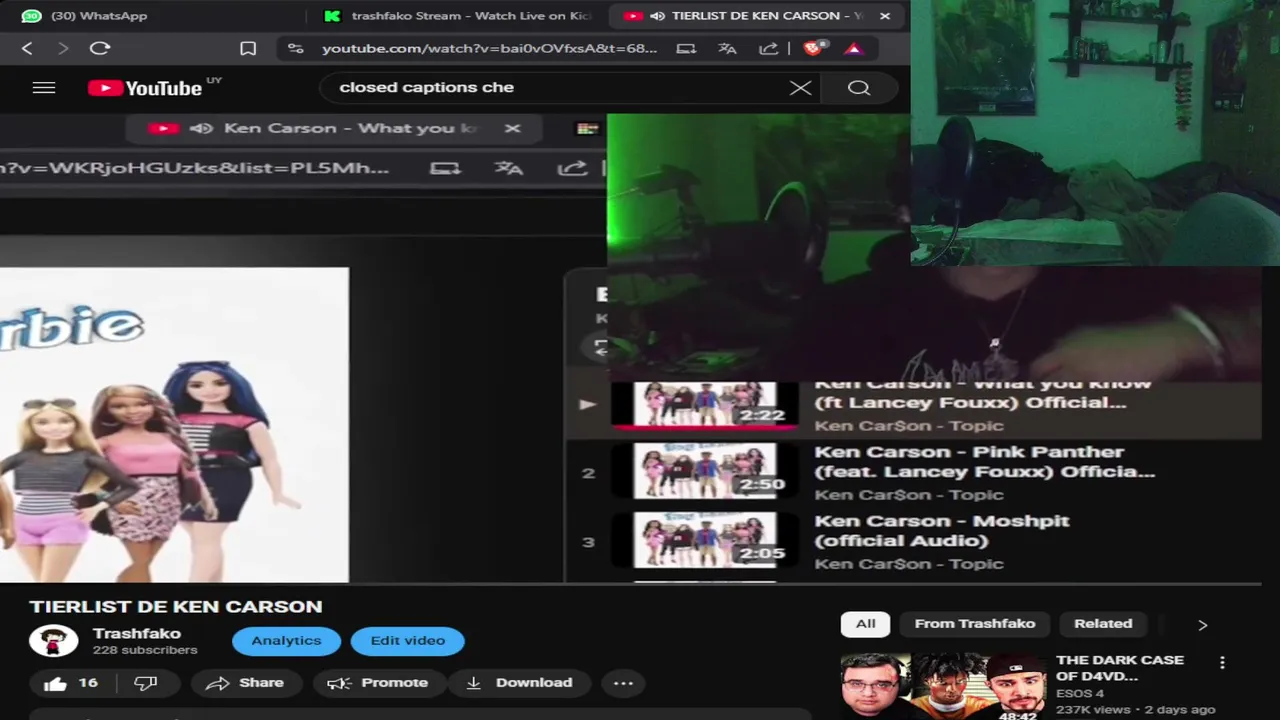Viewport: 1280px width, 720px height.
Task: Select From Trashfako filter chip
Action: pyautogui.click(x=974, y=624)
